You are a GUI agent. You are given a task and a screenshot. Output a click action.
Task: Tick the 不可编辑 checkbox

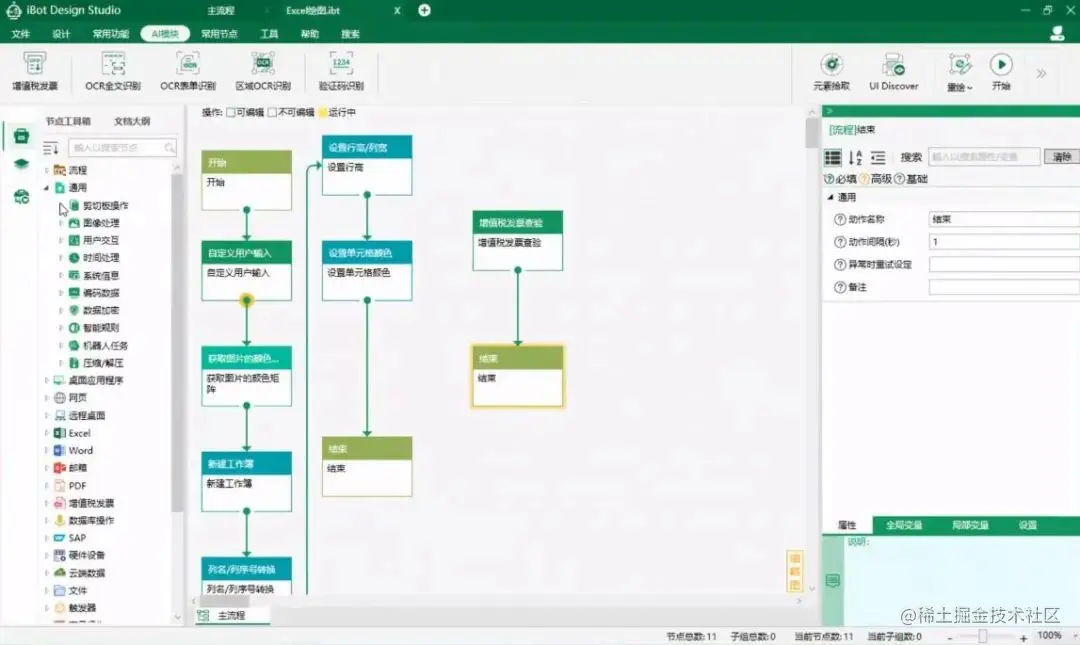click(273, 112)
